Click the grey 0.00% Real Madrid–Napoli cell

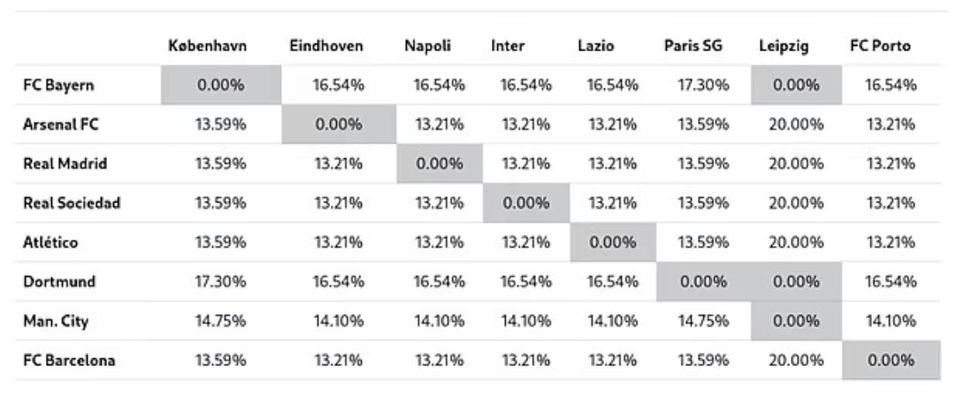pyautogui.click(x=439, y=164)
